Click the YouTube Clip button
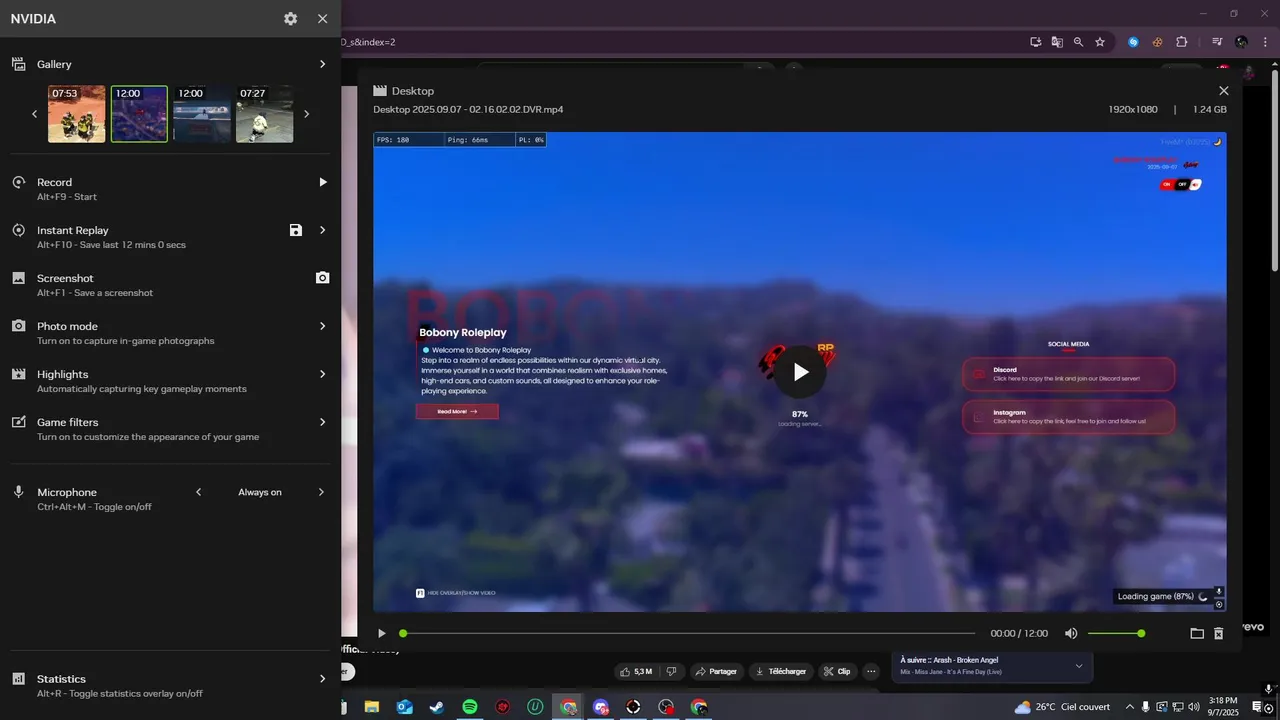1280x720 pixels. [838, 671]
